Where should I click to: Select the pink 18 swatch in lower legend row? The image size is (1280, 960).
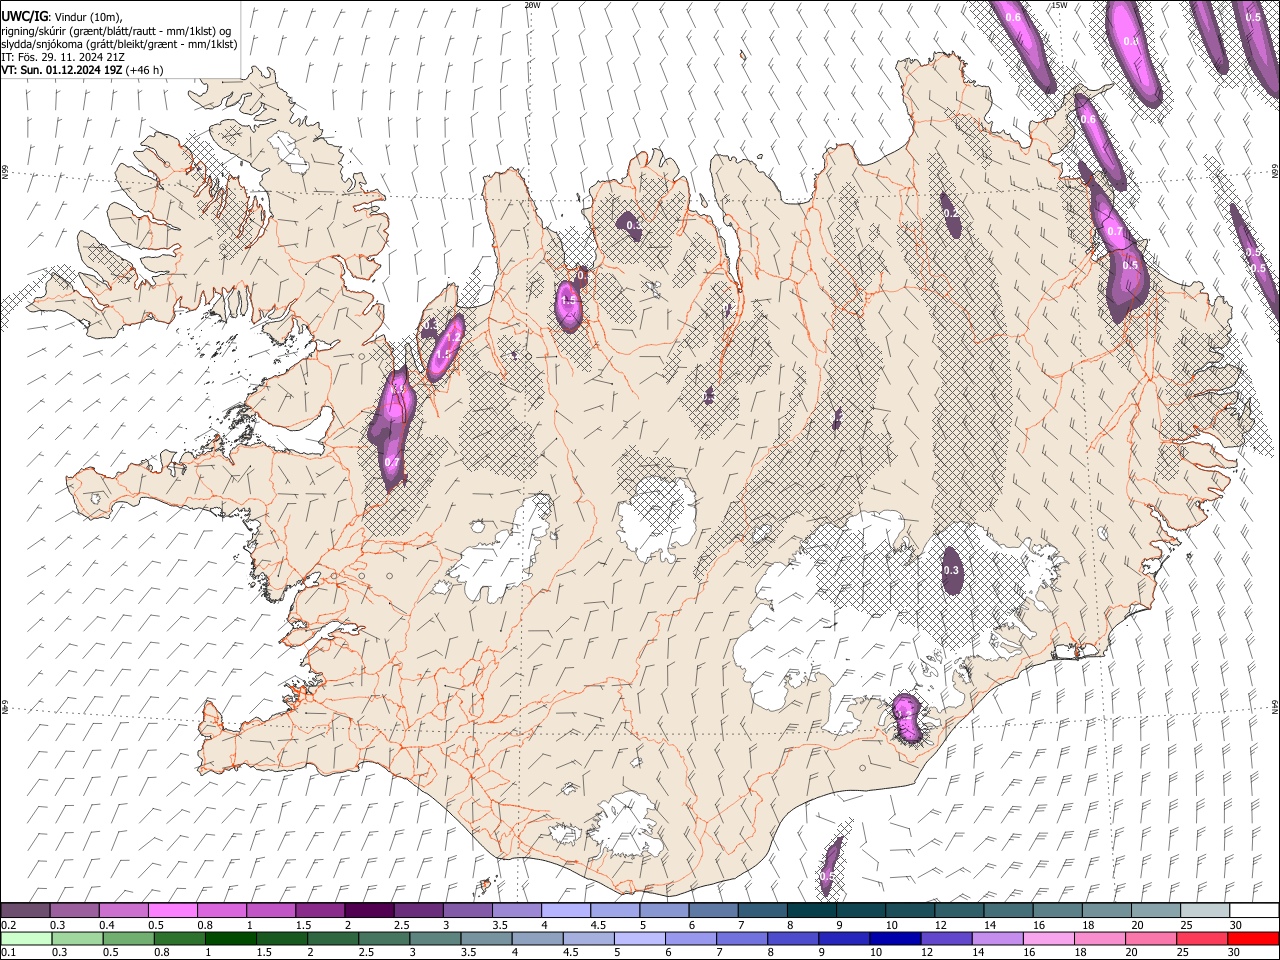click(1099, 938)
